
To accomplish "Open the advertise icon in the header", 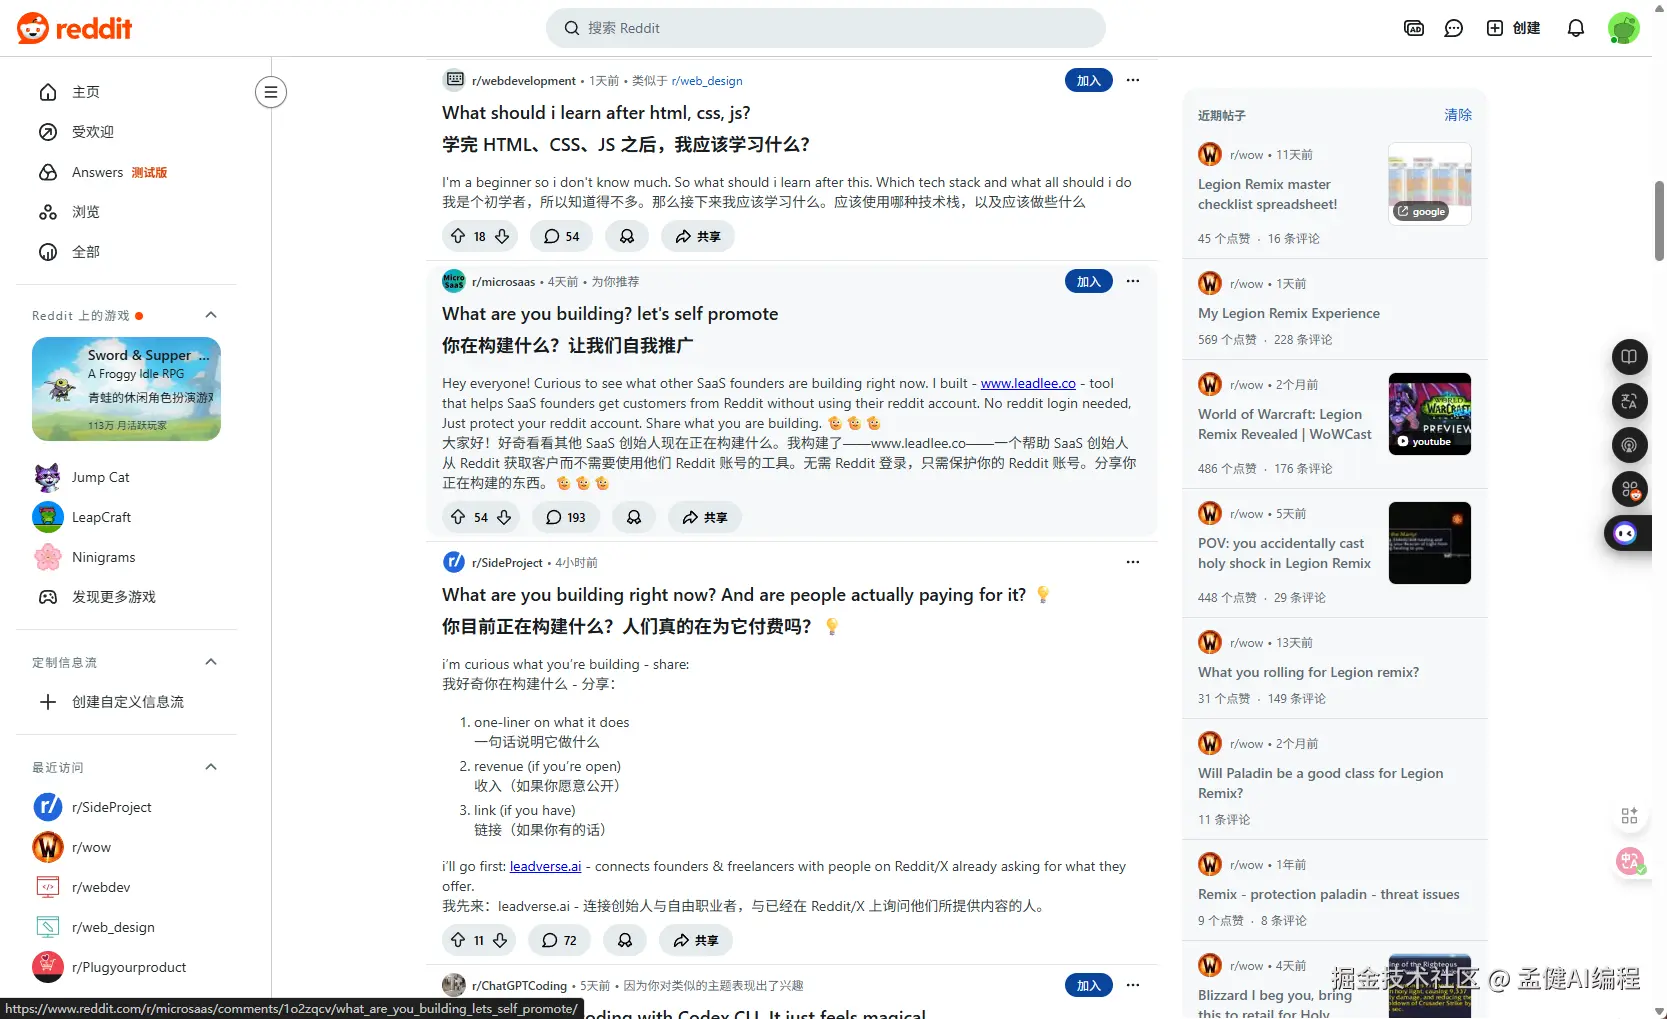I will point(1414,28).
